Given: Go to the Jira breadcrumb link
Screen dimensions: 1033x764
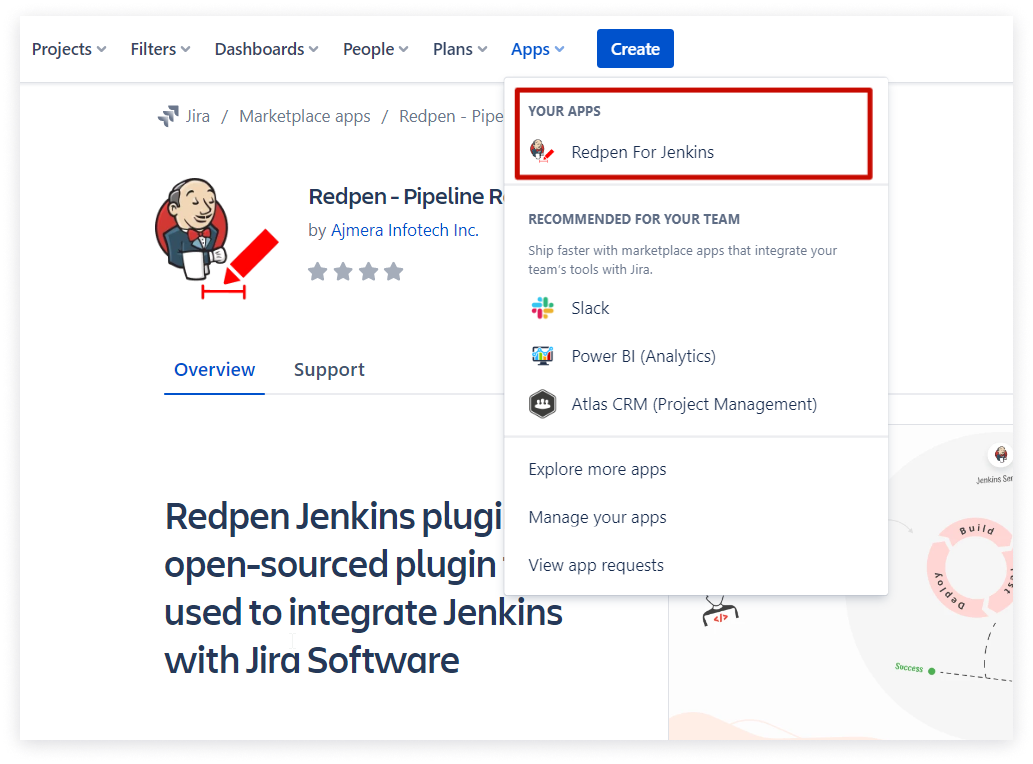Looking at the screenshot, I should pyautogui.click(x=198, y=117).
